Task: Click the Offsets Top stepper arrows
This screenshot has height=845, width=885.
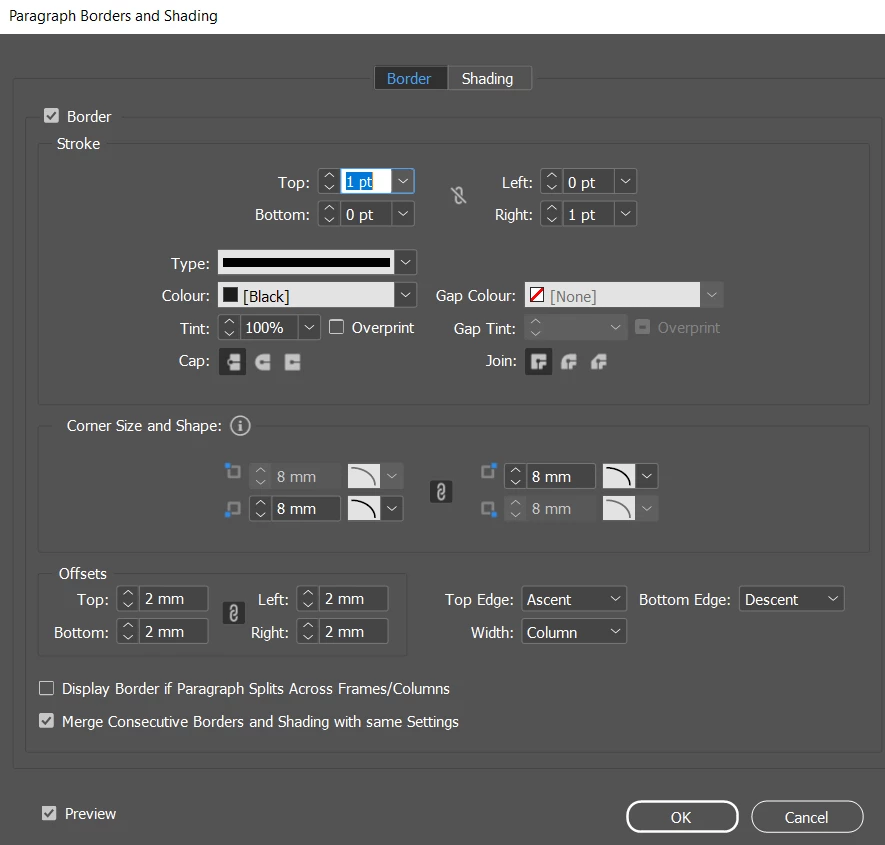Action: pos(128,599)
